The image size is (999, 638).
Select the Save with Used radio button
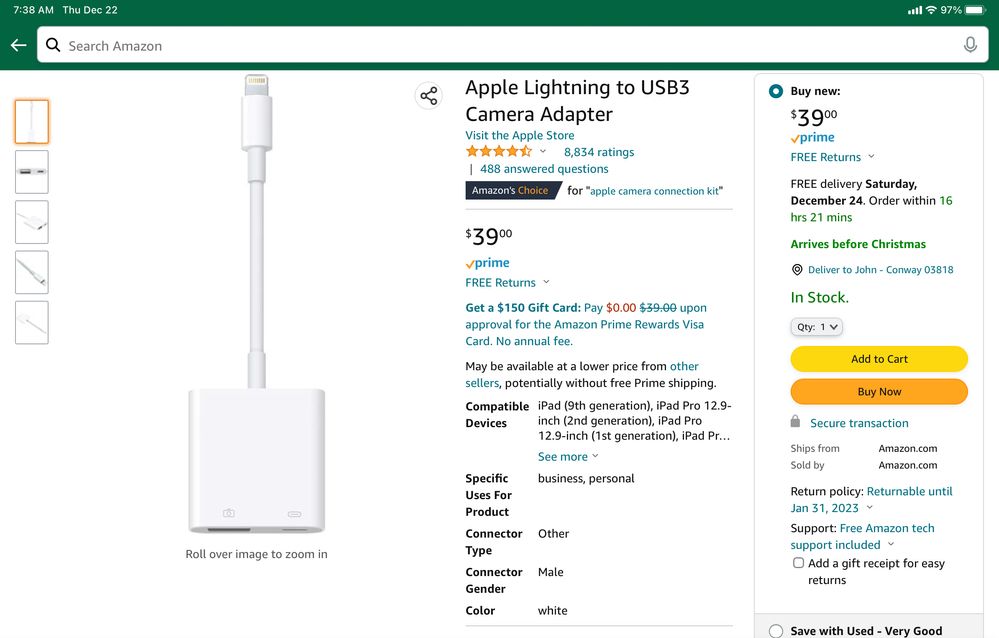click(776, 631)
